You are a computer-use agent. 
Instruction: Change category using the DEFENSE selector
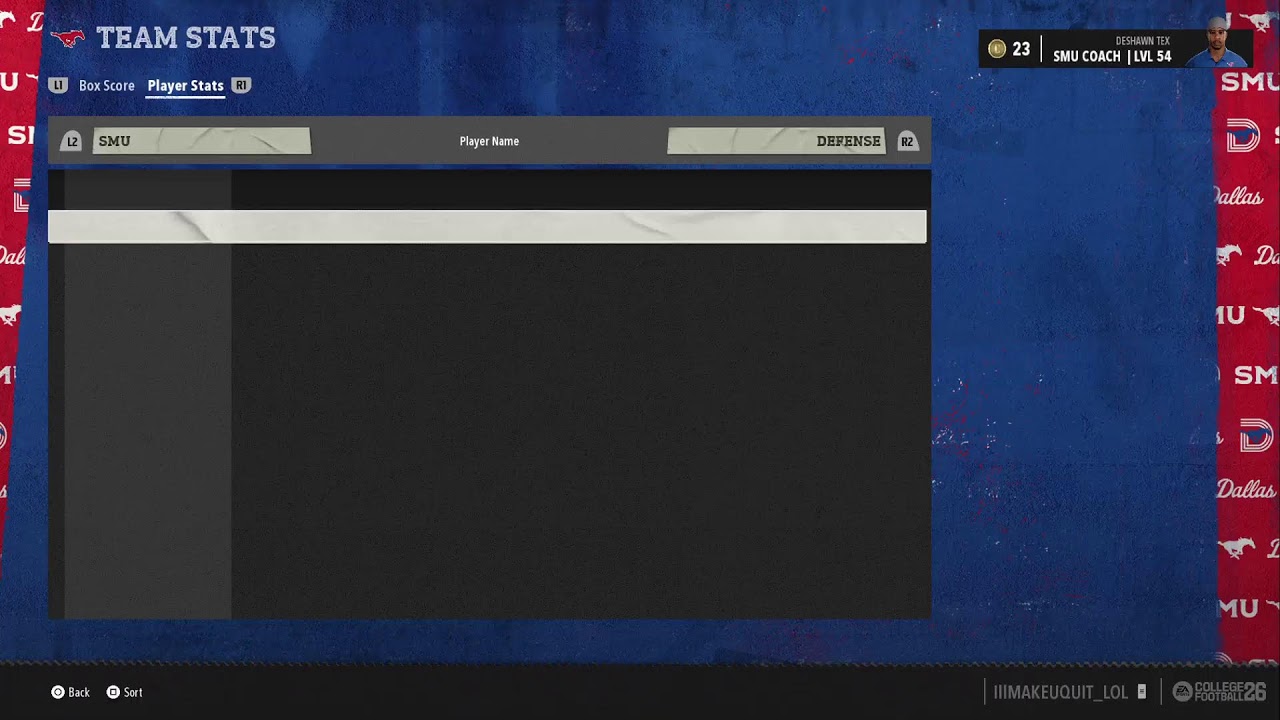[x=776, y=141]
